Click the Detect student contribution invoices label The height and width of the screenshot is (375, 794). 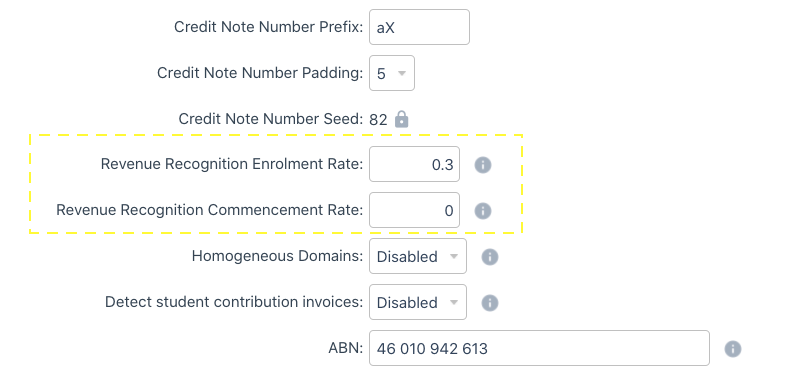(x=234, y=302)
